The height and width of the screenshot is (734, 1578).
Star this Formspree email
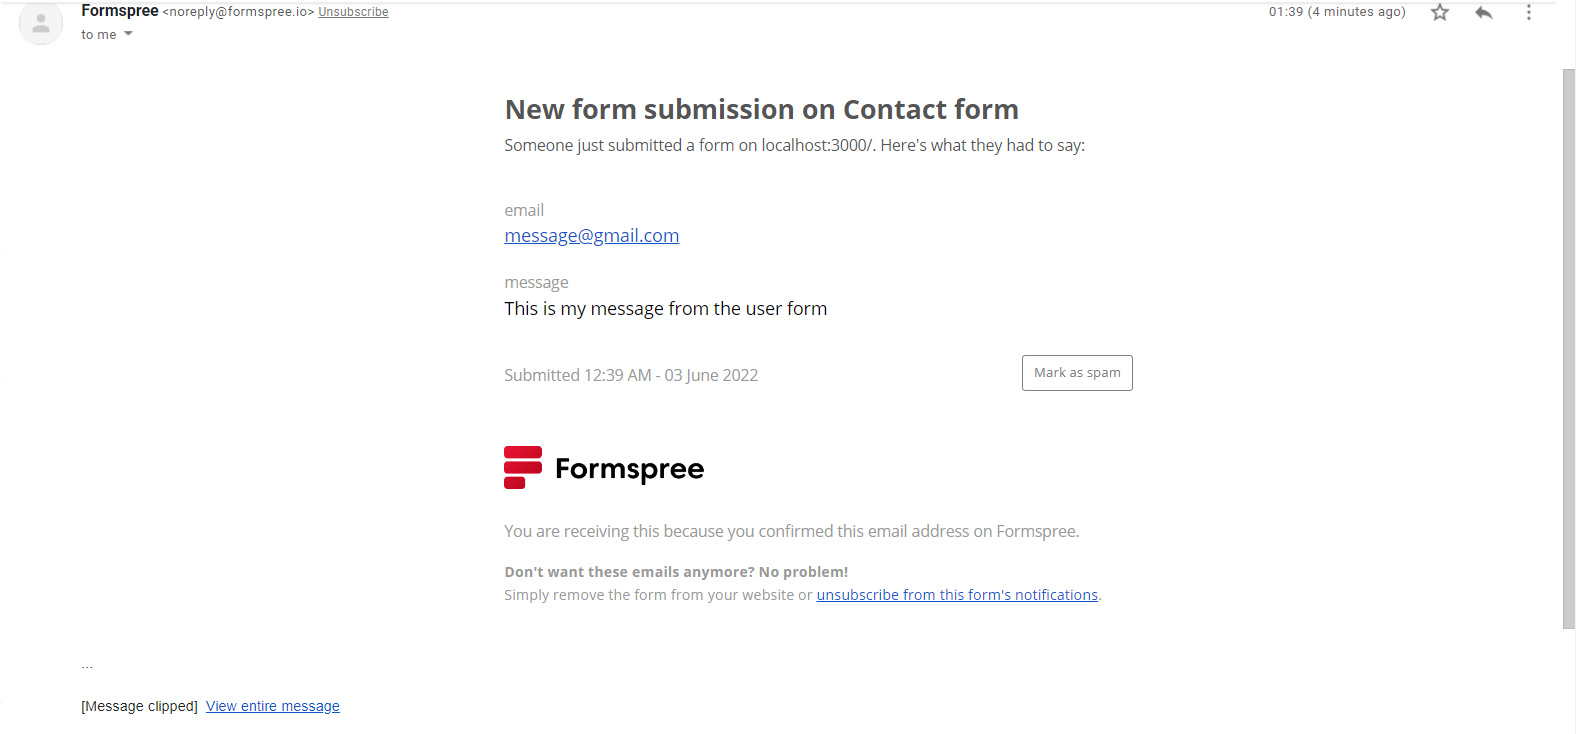(x=1440, y=12)
